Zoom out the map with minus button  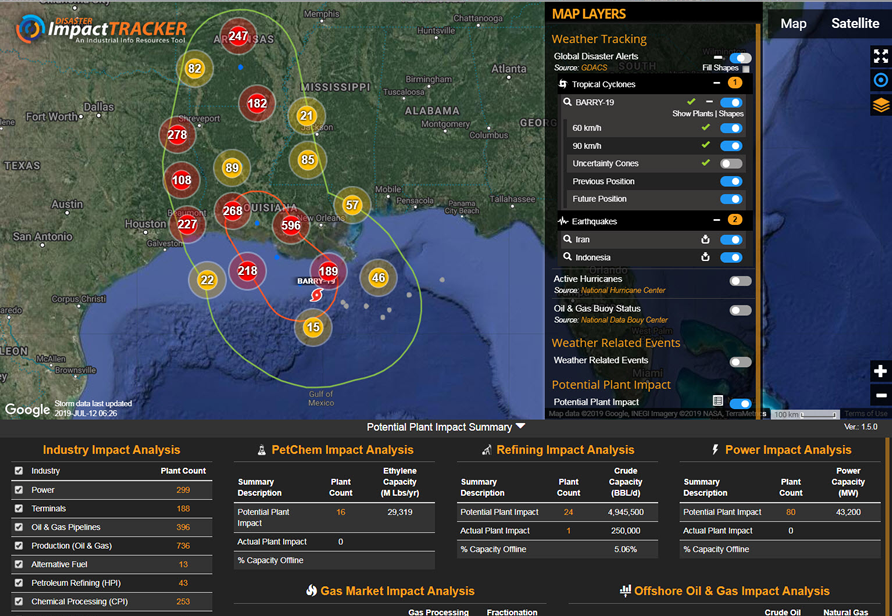(881, 395)
